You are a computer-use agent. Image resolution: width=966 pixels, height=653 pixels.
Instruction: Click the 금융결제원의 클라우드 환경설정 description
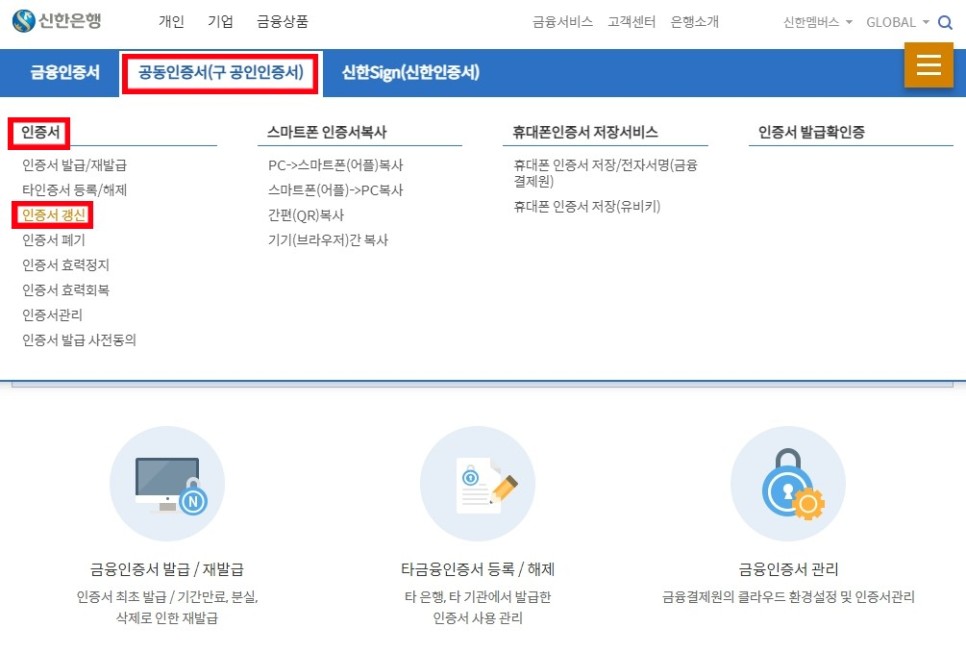(x=788, y=596)
